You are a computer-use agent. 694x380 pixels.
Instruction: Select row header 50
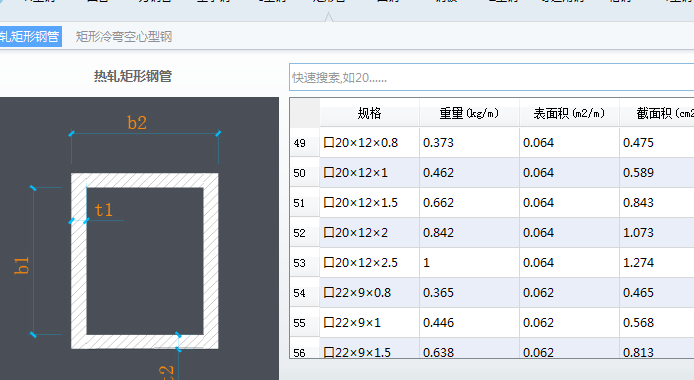[x=305, y=173]
